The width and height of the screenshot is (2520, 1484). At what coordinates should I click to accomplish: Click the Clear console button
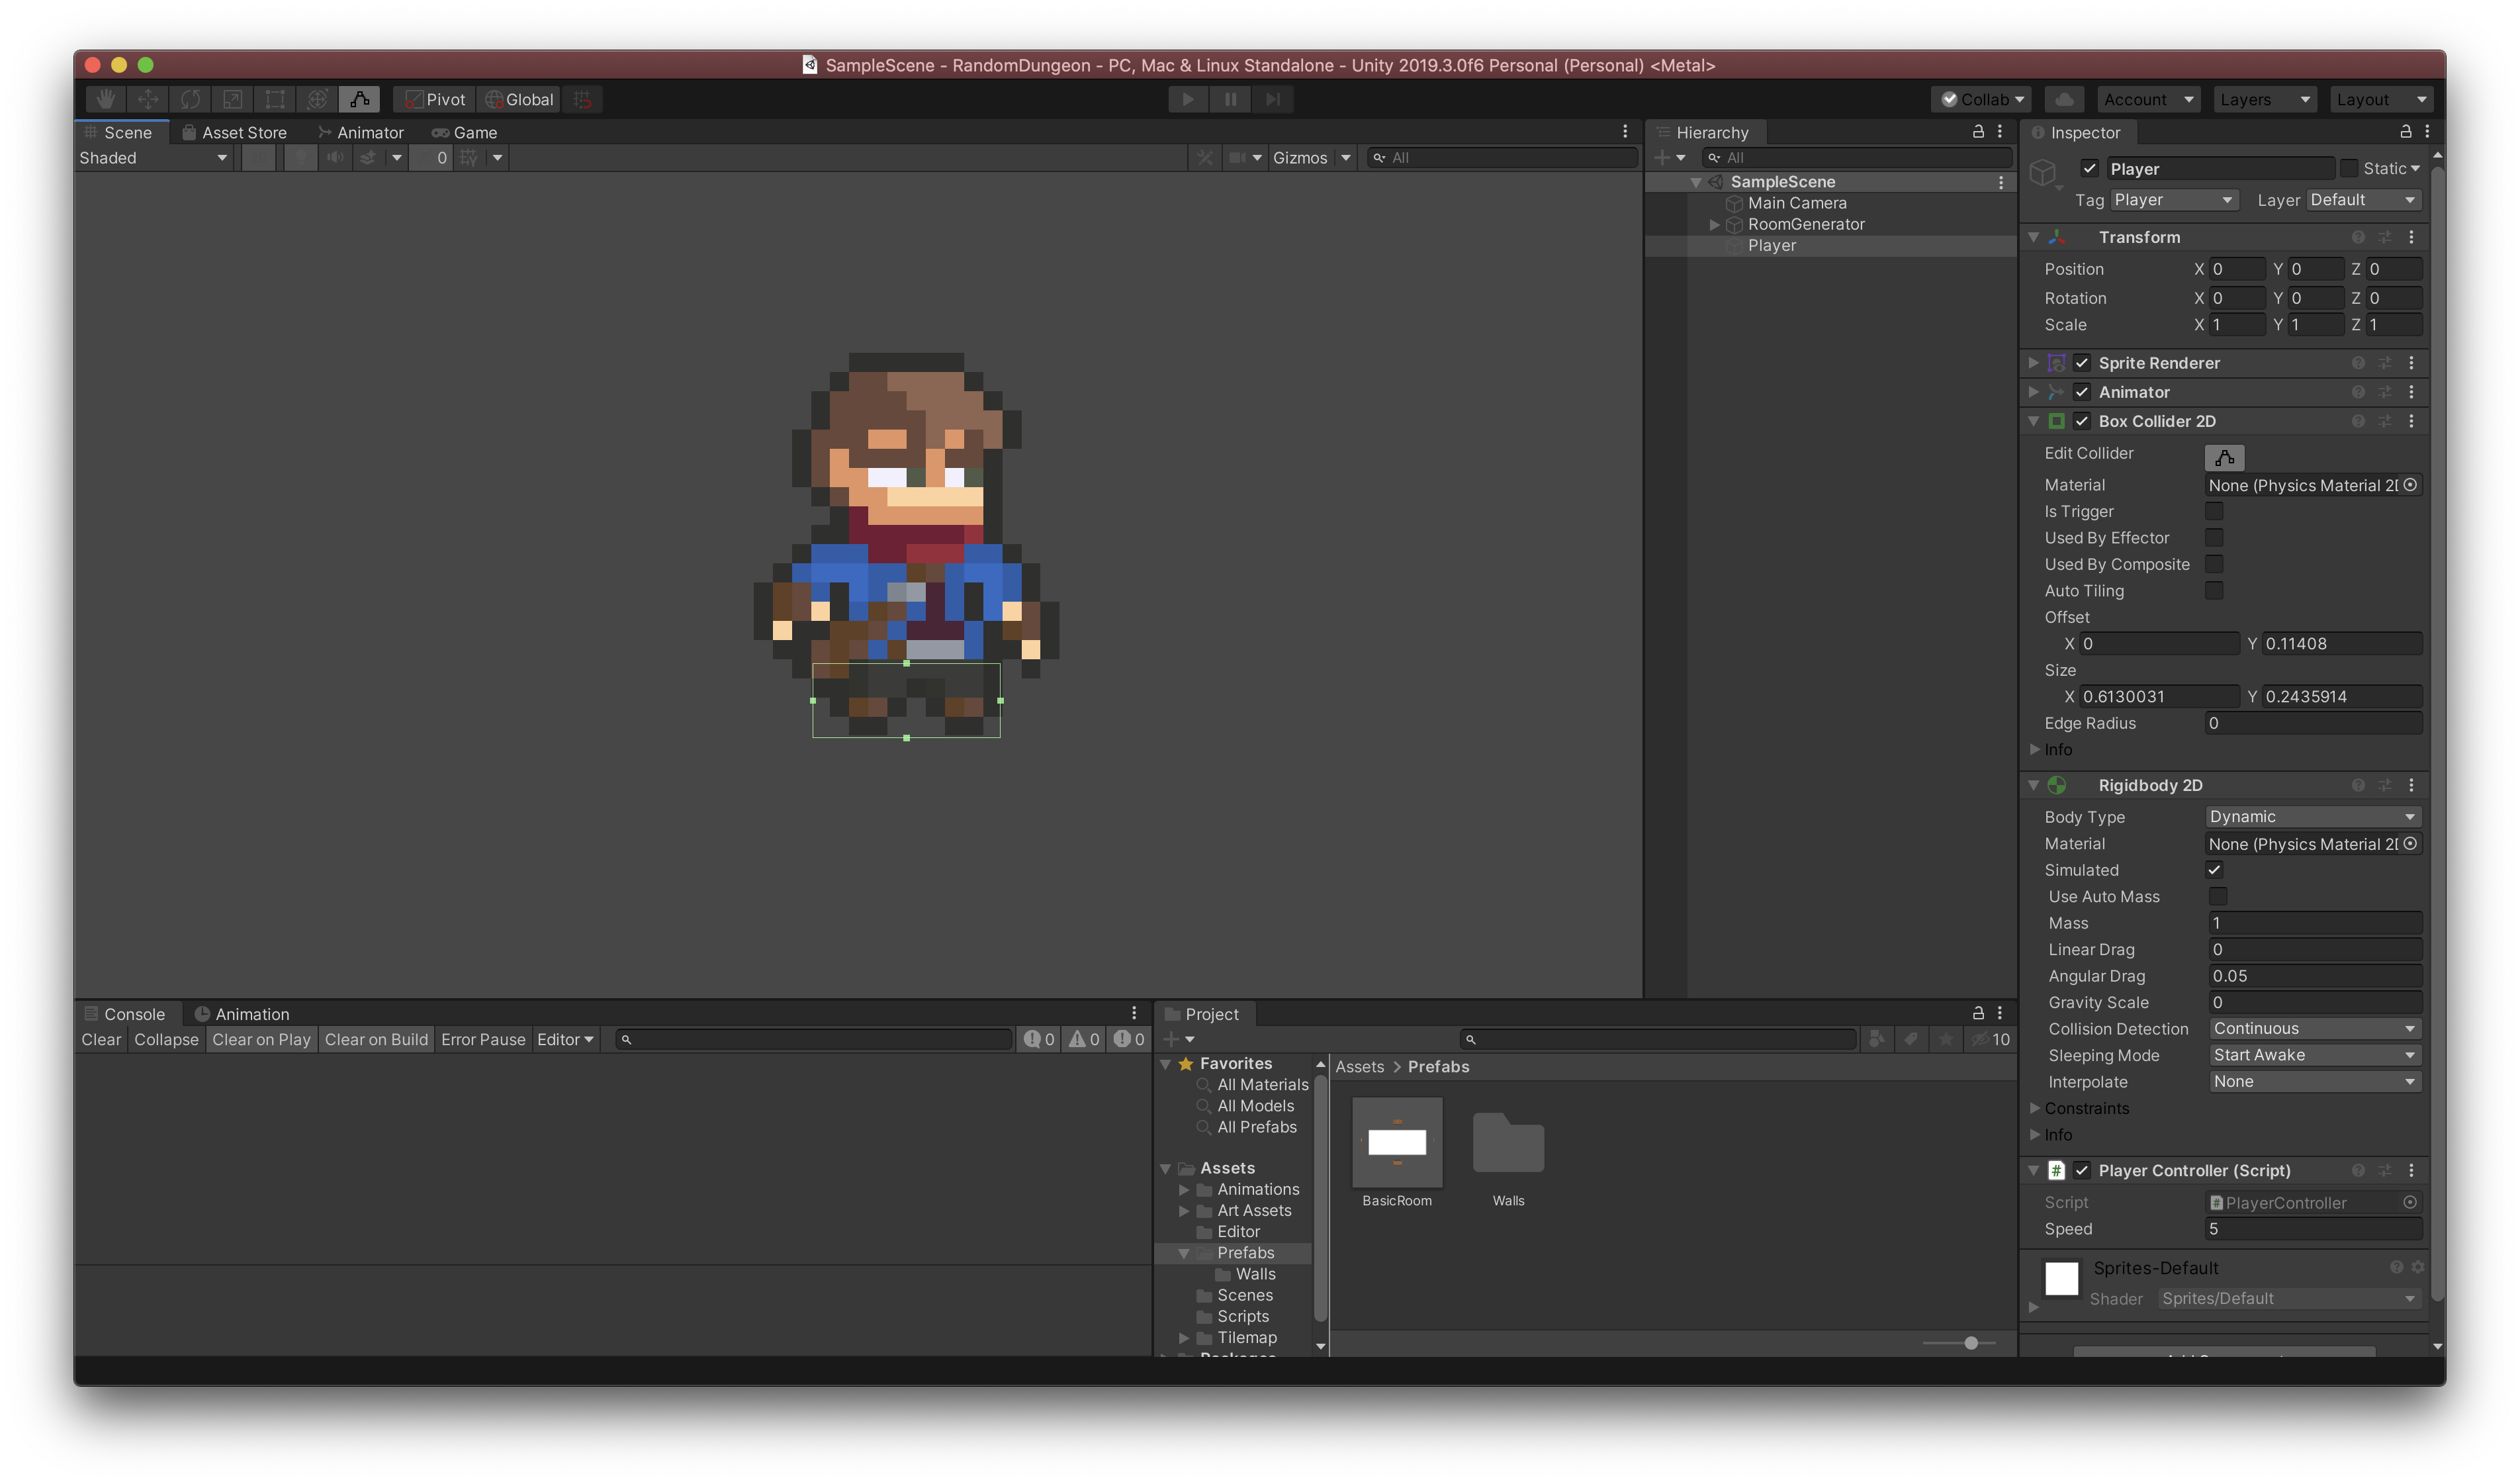click(101, 1040)
